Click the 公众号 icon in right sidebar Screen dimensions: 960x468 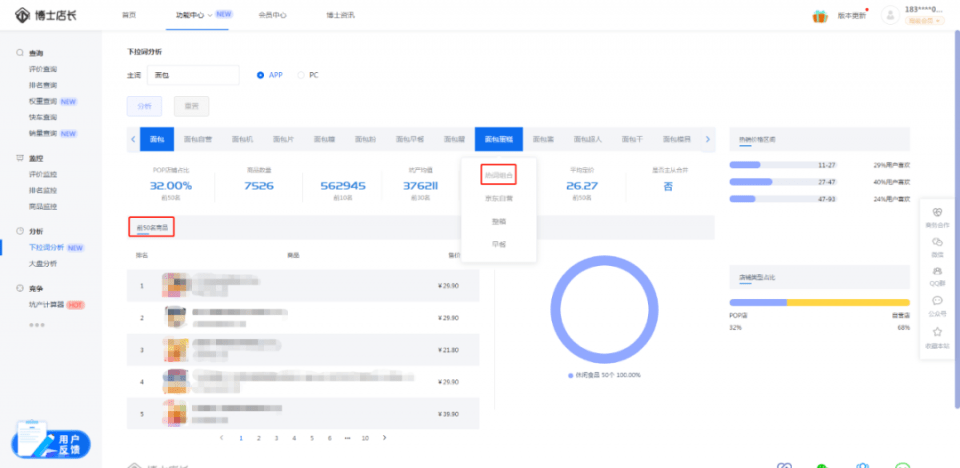[x=937, y=306]
